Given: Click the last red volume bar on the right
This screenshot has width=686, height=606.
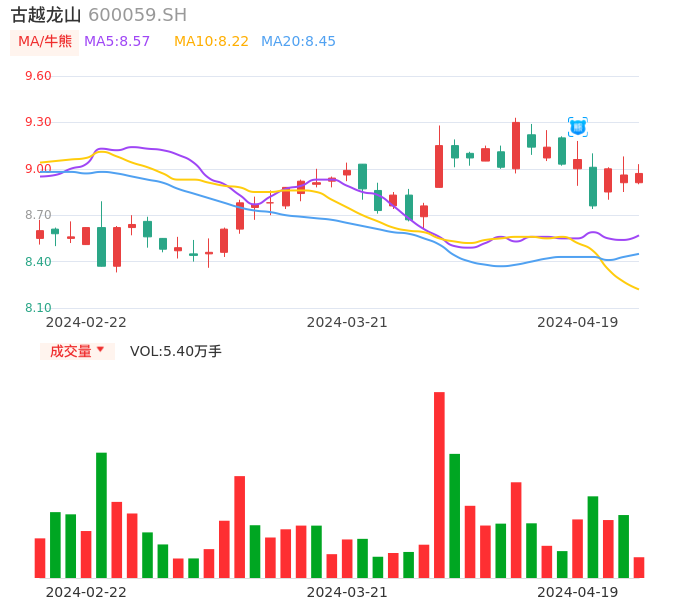Looking at the screenshot, I should click(x=639, y=567).
